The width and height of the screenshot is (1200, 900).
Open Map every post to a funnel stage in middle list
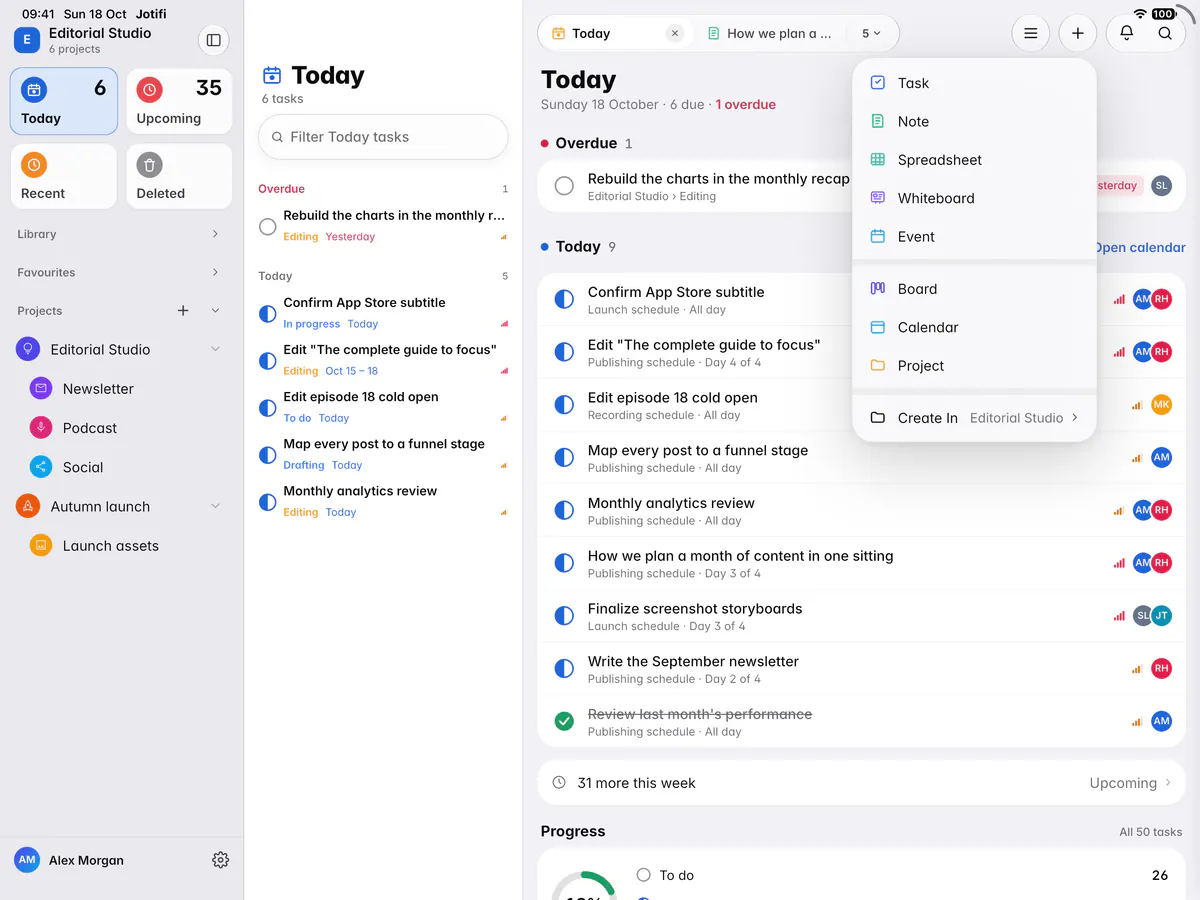383,454
